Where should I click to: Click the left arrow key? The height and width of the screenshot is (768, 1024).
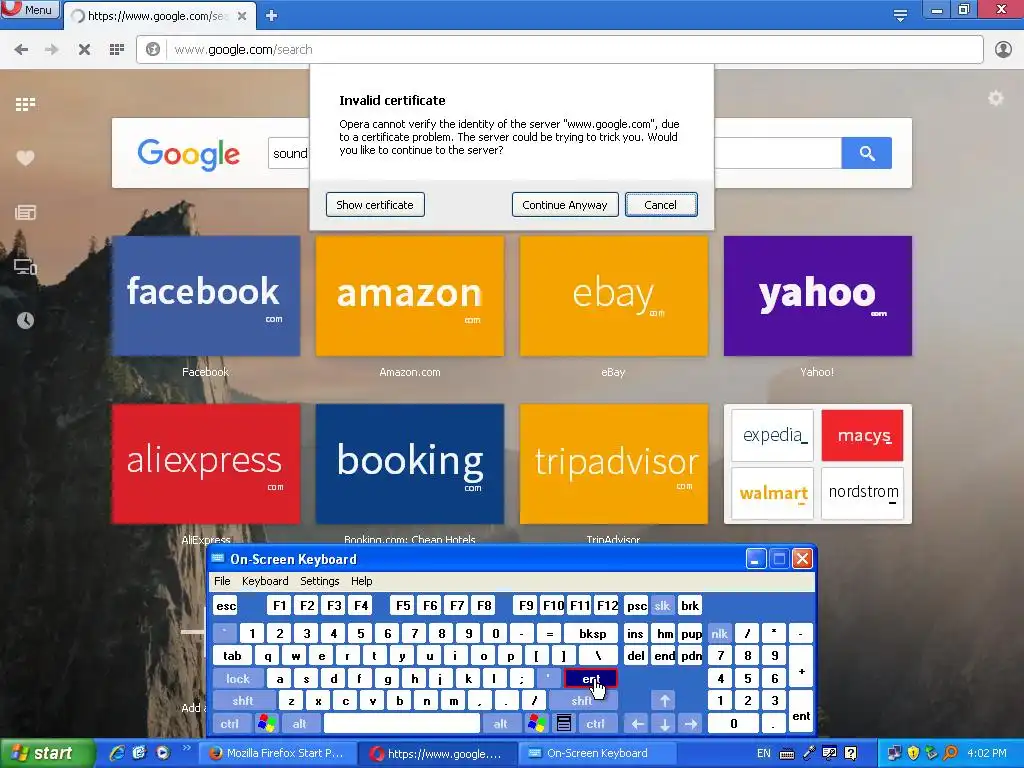click(x=637, y=724)
